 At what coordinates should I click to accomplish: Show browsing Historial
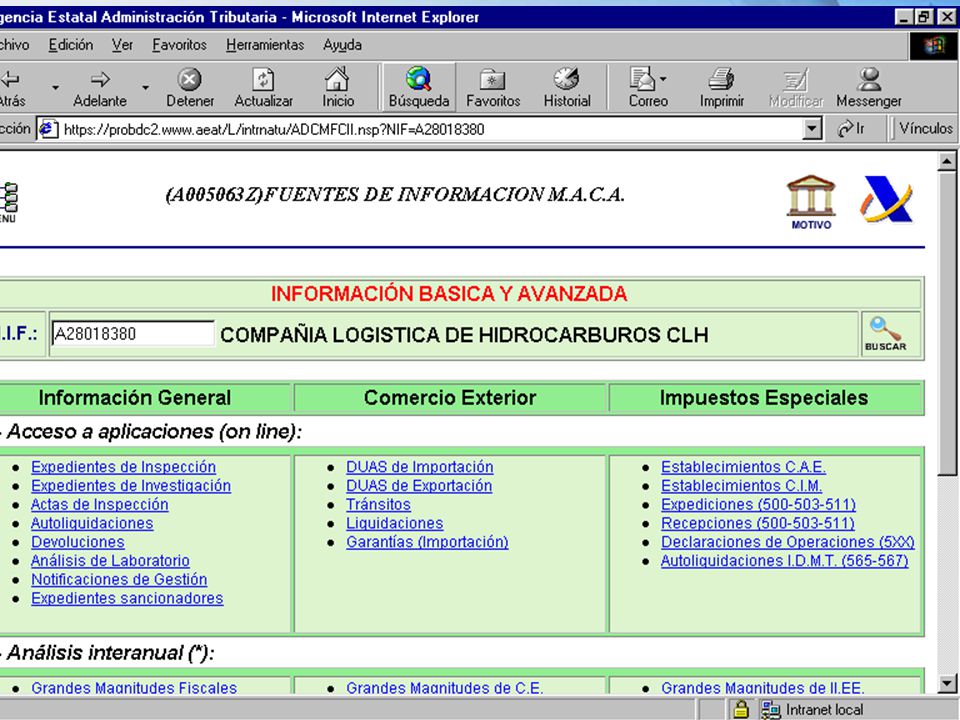[567, 88]
